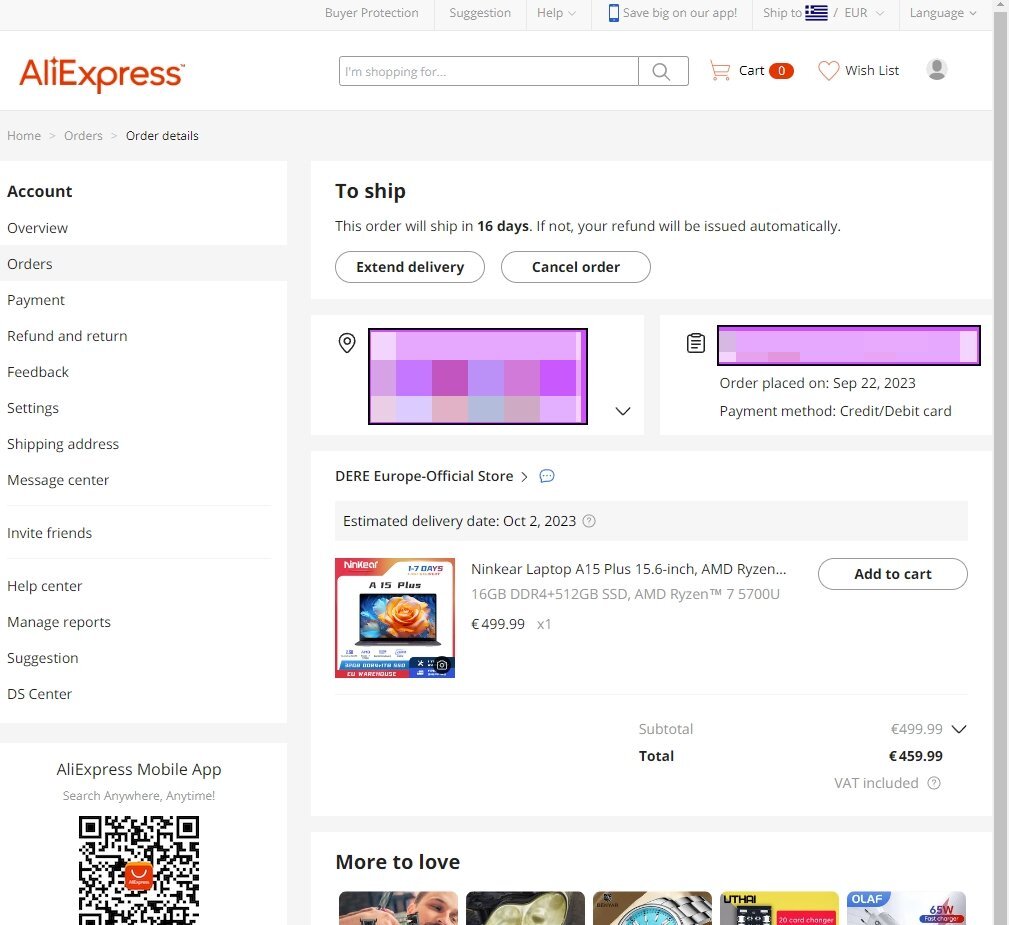This screenshot has width=1009, height=925.
Task: Open Overview in account sidebar
Action: [x=37, y=228]
